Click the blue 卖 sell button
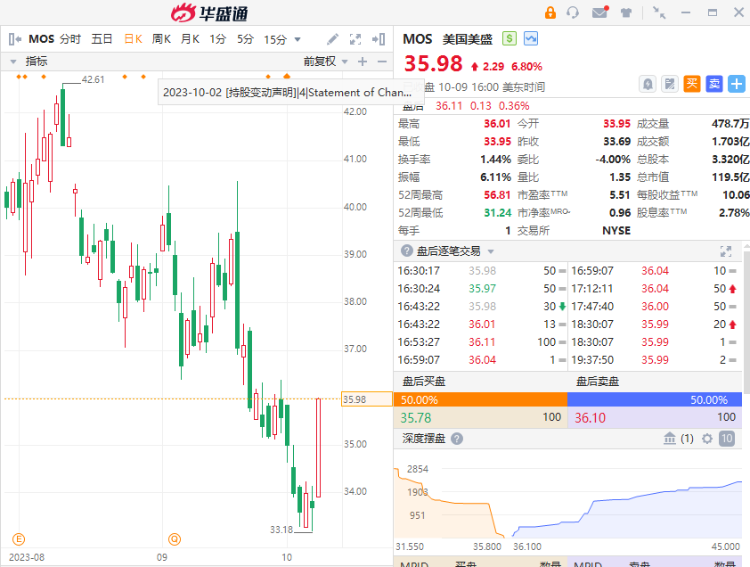The height and width of the screenshot is (567, 750). click(714, 84)
